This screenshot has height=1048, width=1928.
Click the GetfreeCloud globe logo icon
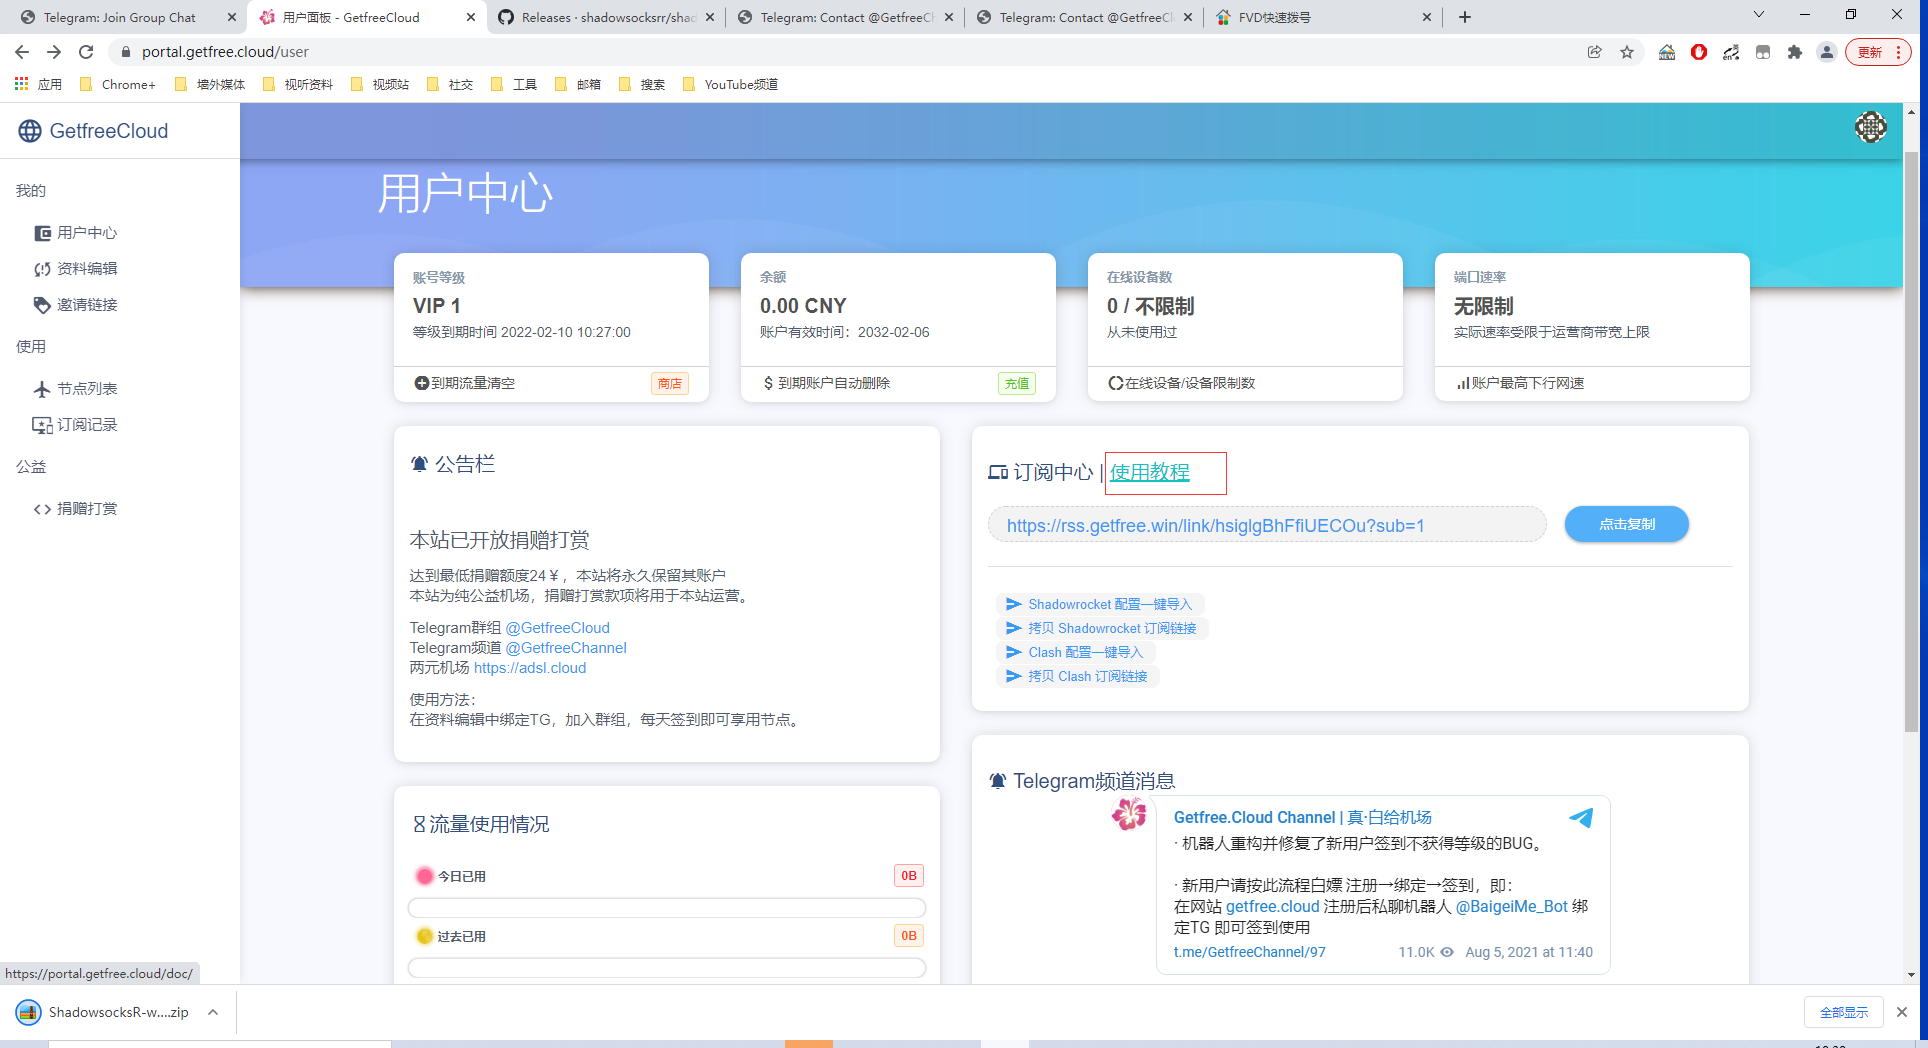tap(30, 131)
